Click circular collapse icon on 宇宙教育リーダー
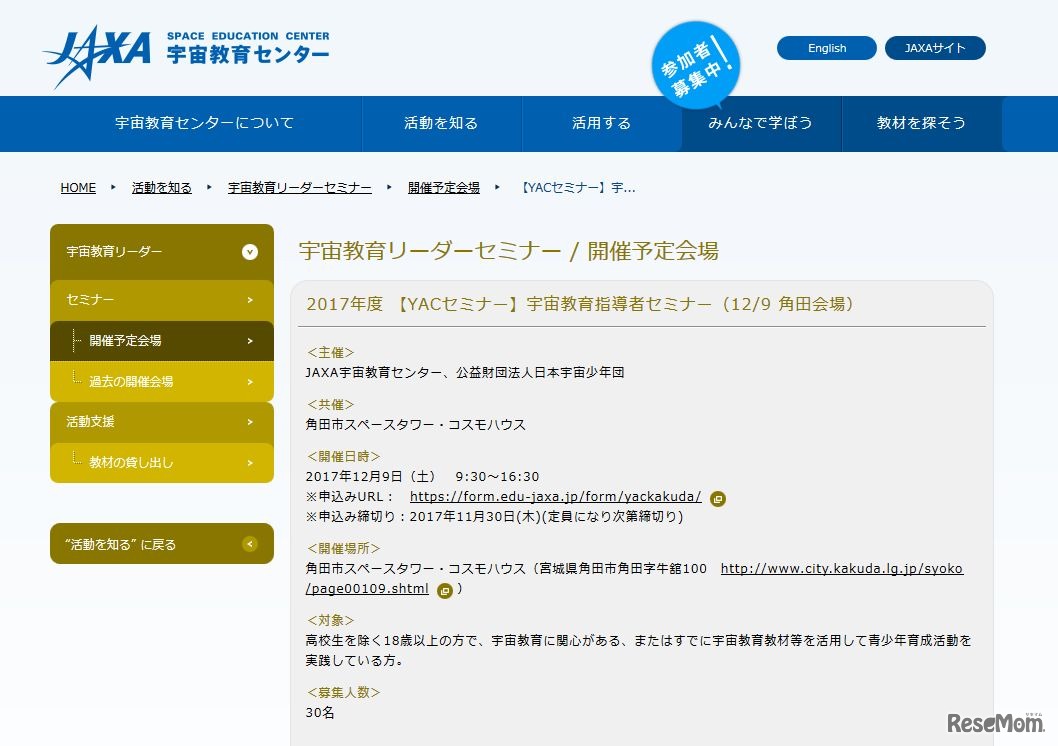The height and width of the screenshot is (746, 1058). click(x=248, y=253)
